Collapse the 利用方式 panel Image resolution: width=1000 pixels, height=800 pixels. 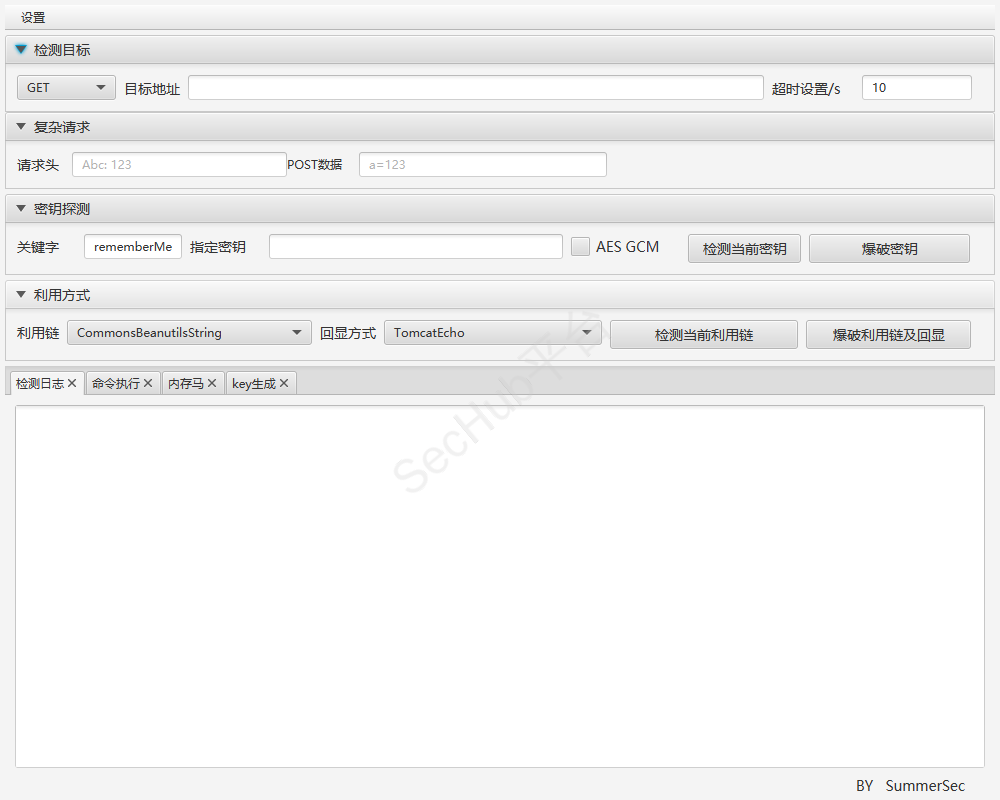[21, 295]
